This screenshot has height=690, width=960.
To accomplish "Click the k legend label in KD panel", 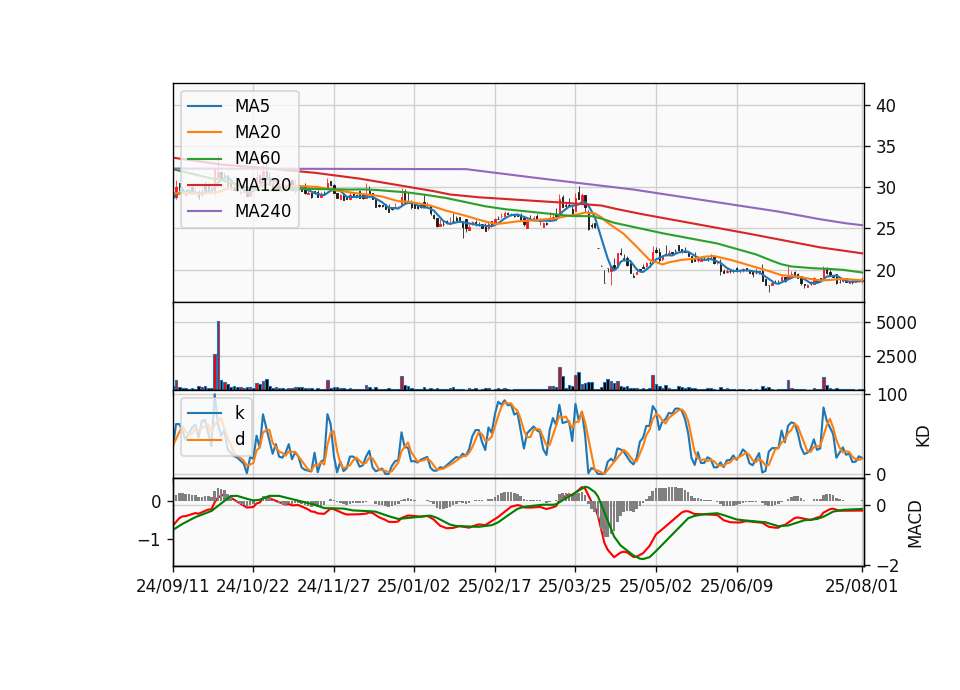I will [x=239, y=413].
